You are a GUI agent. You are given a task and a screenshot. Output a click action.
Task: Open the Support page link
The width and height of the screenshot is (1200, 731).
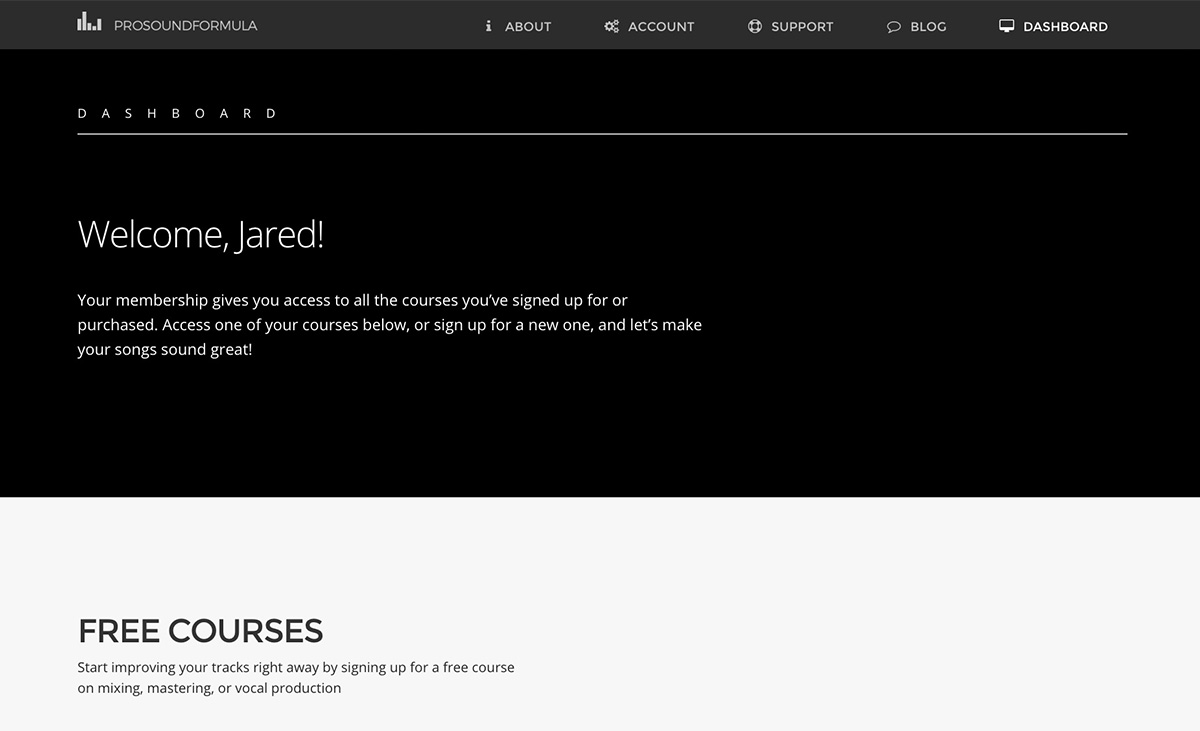[802, 27]
